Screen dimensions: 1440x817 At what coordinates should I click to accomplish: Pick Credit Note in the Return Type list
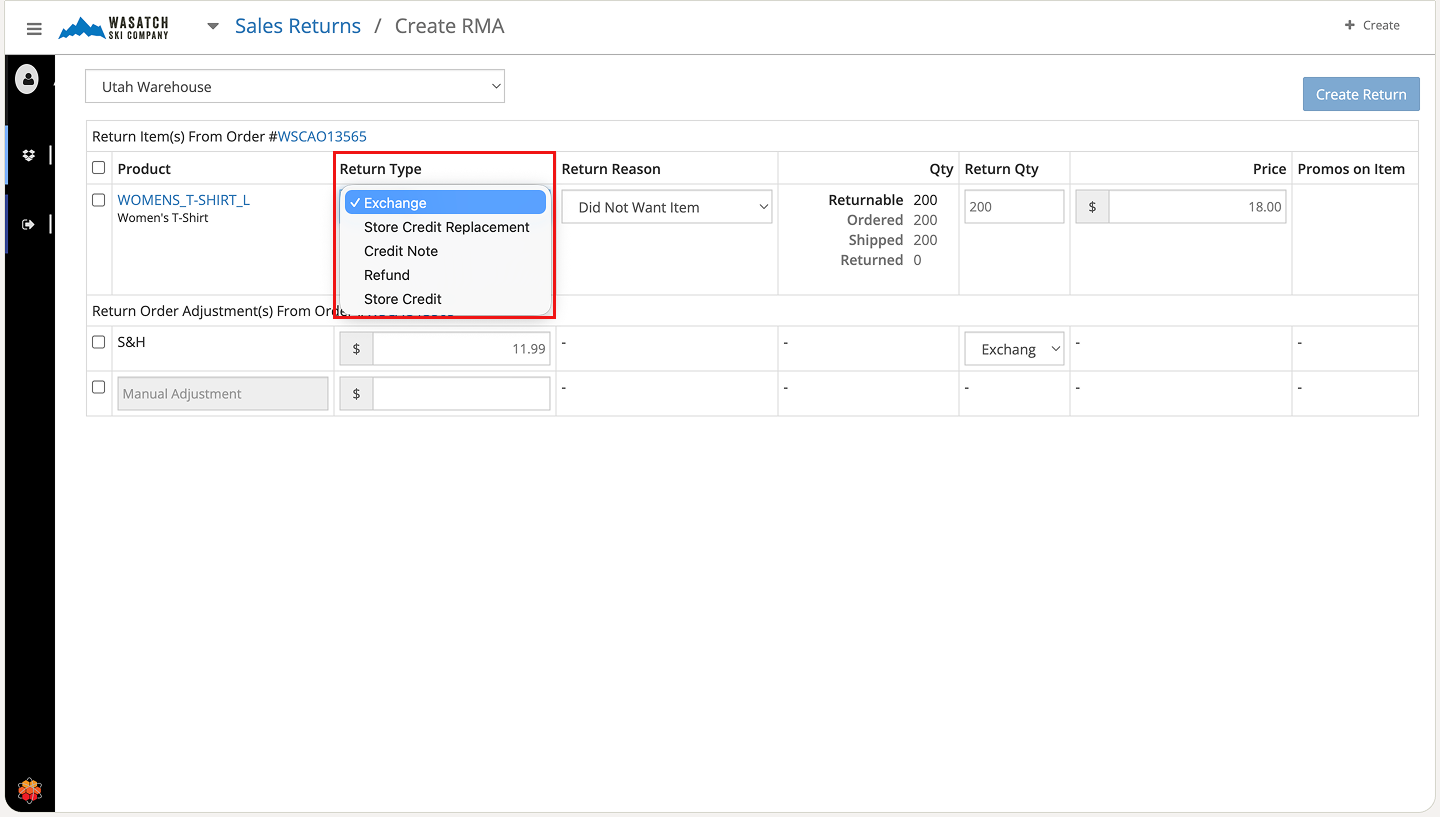pos(401,251)
